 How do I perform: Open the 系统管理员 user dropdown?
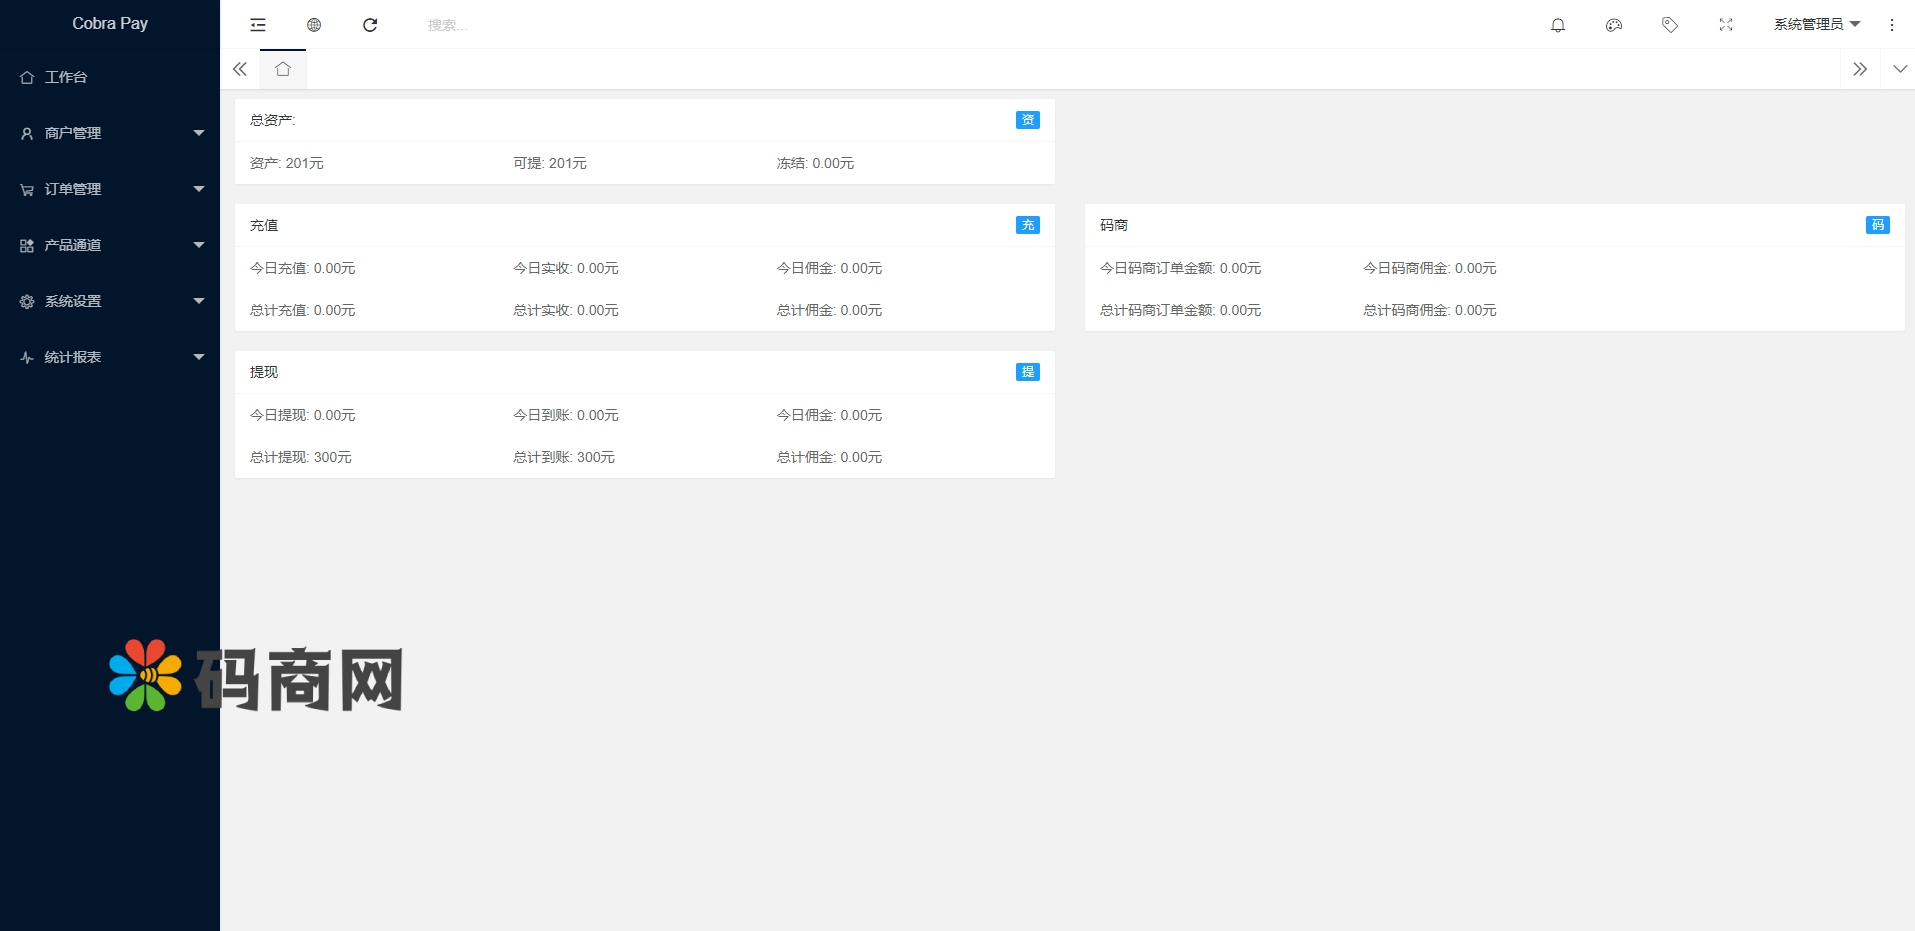[1816, 25]
